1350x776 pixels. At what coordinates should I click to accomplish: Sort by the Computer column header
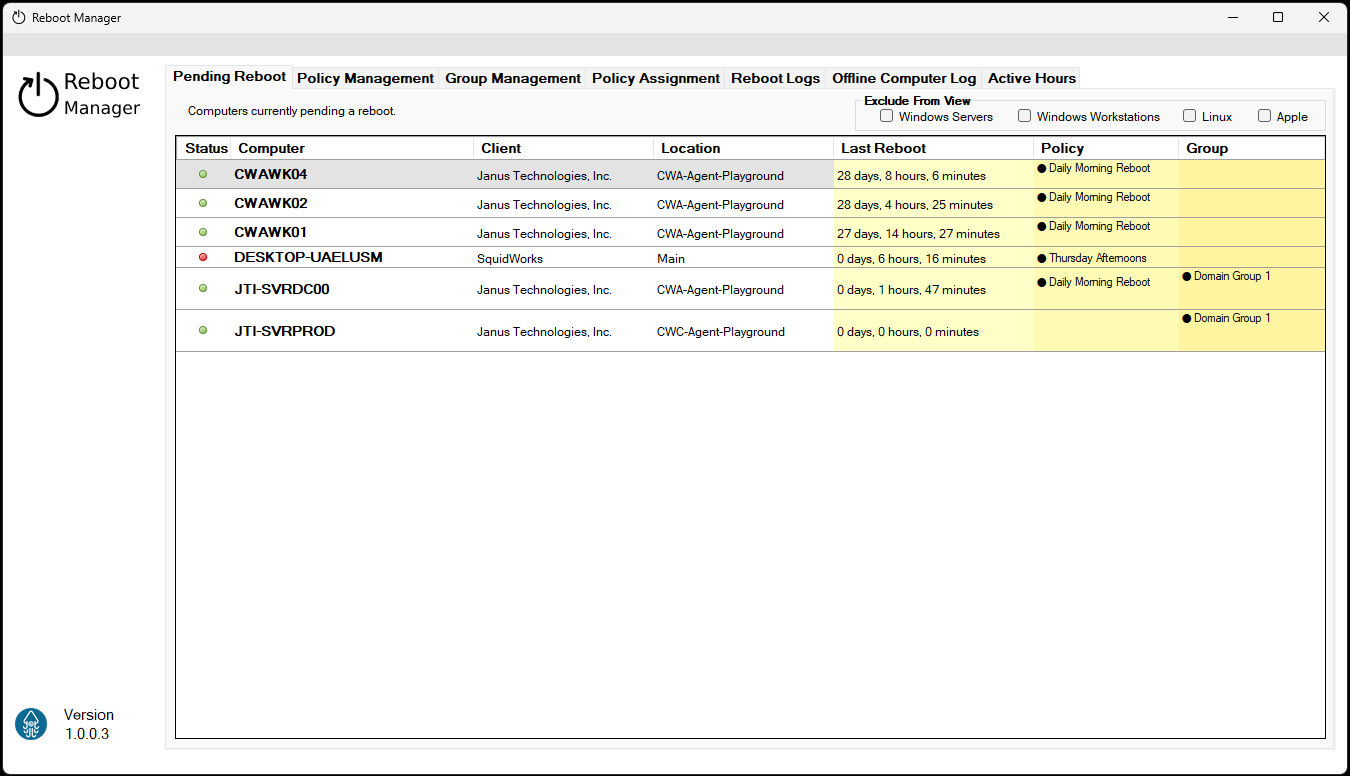click(x=352, y=148)
